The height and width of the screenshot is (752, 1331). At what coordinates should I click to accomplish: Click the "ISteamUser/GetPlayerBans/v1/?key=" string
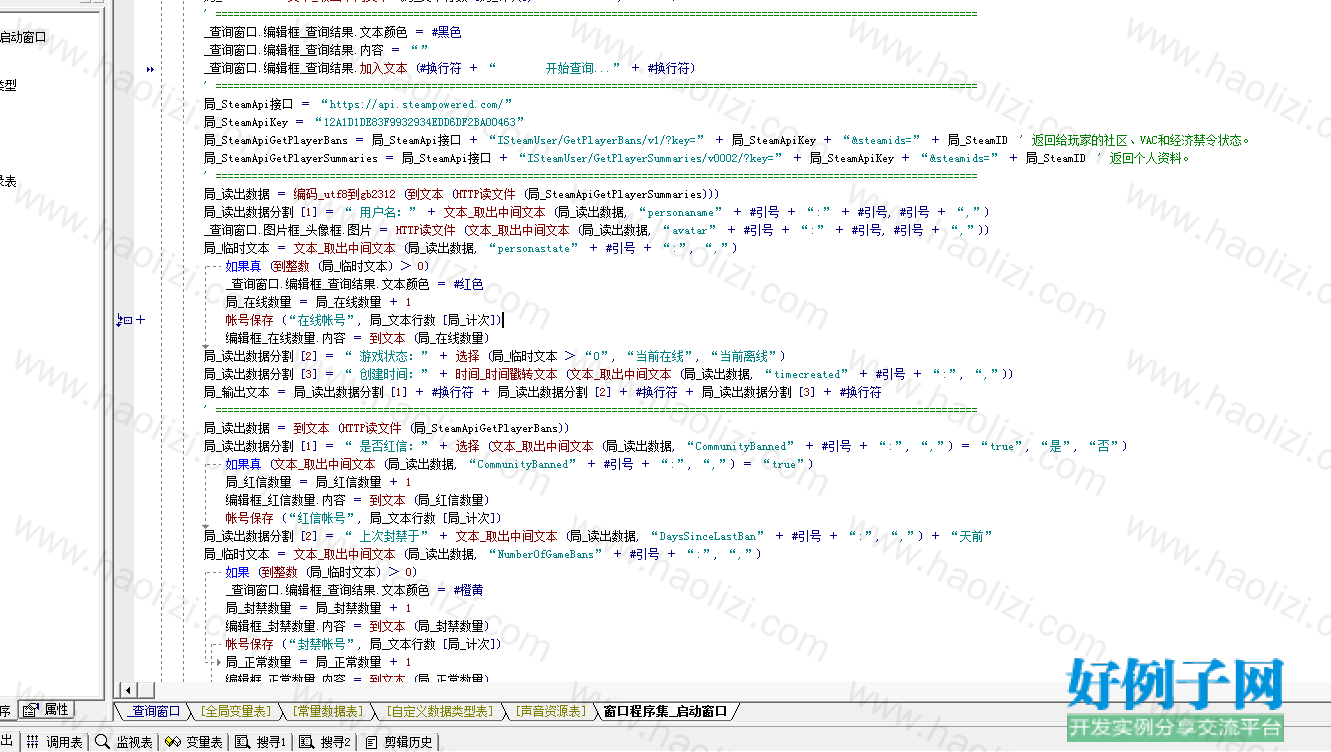click(x=597, y=140)
